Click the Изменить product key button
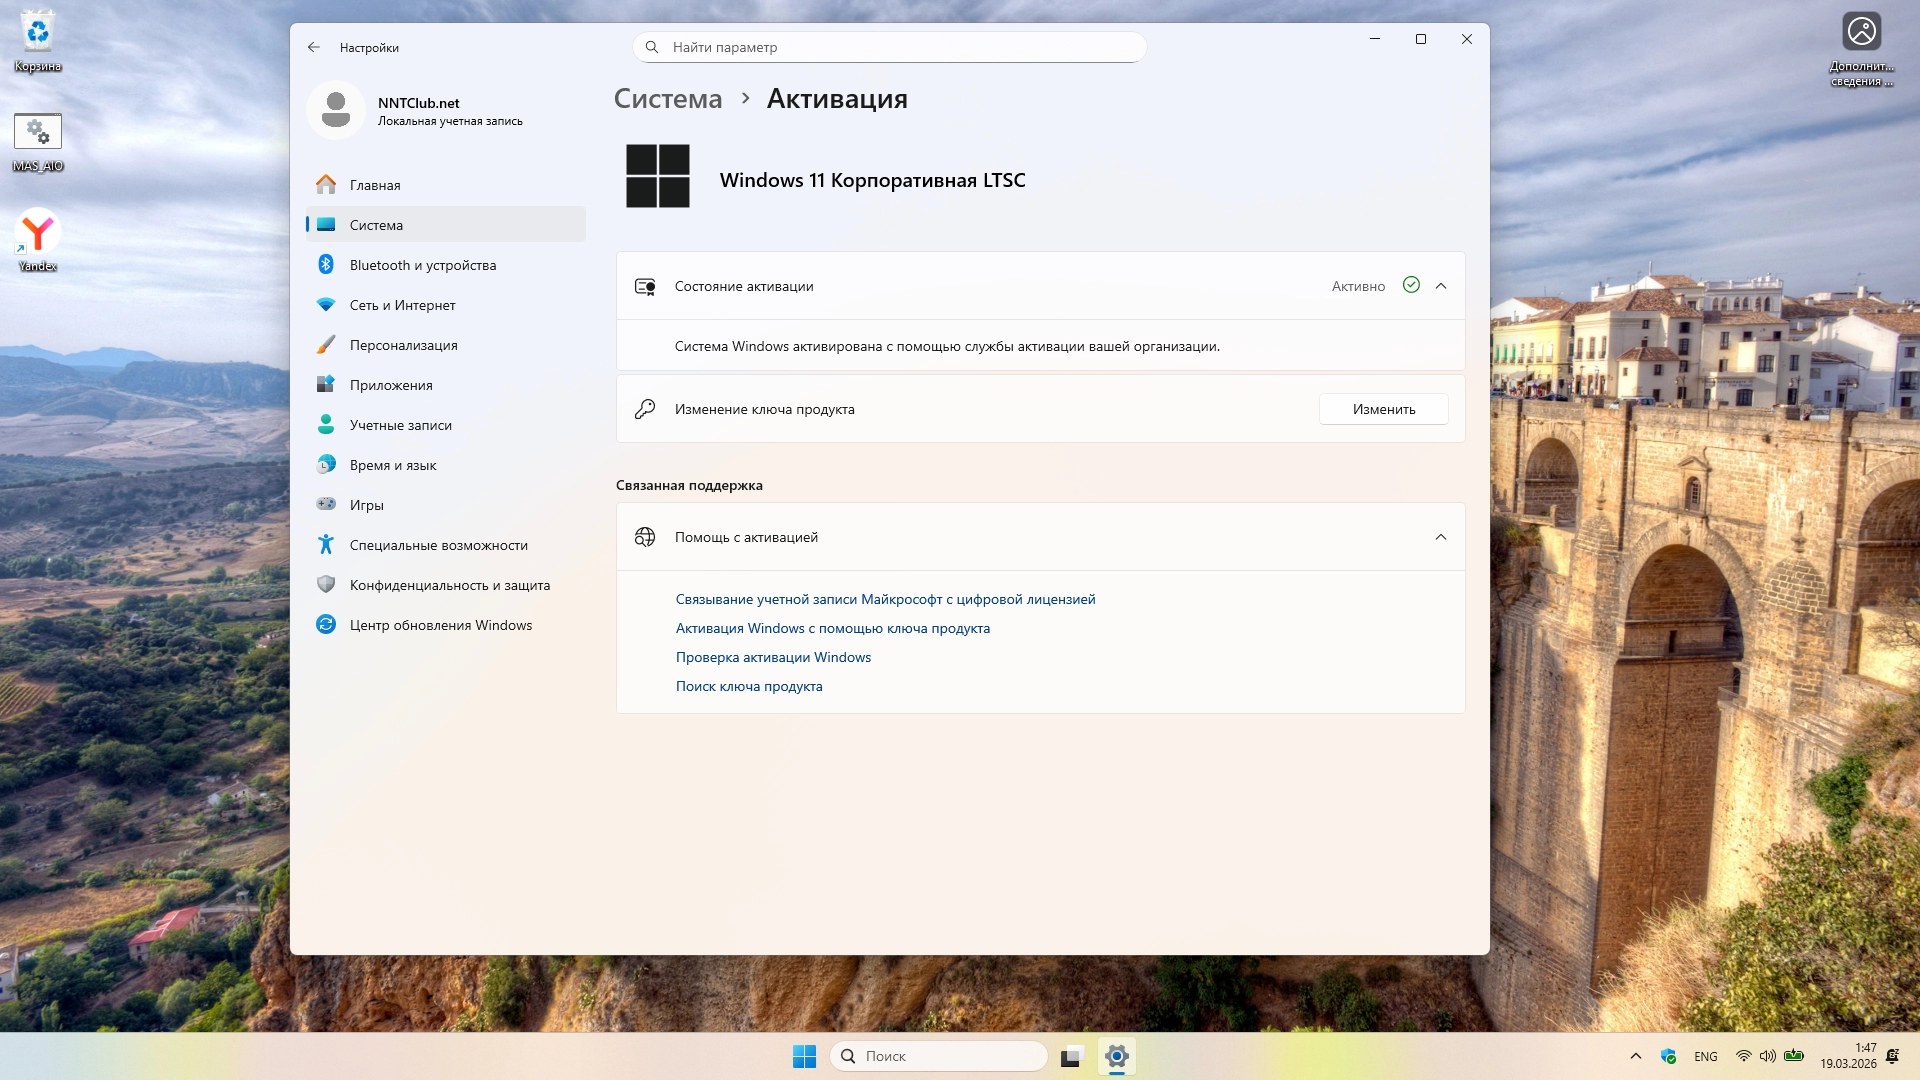Image resolution: width=1920 pixels, height=1080 pixels. [1384, 409]
